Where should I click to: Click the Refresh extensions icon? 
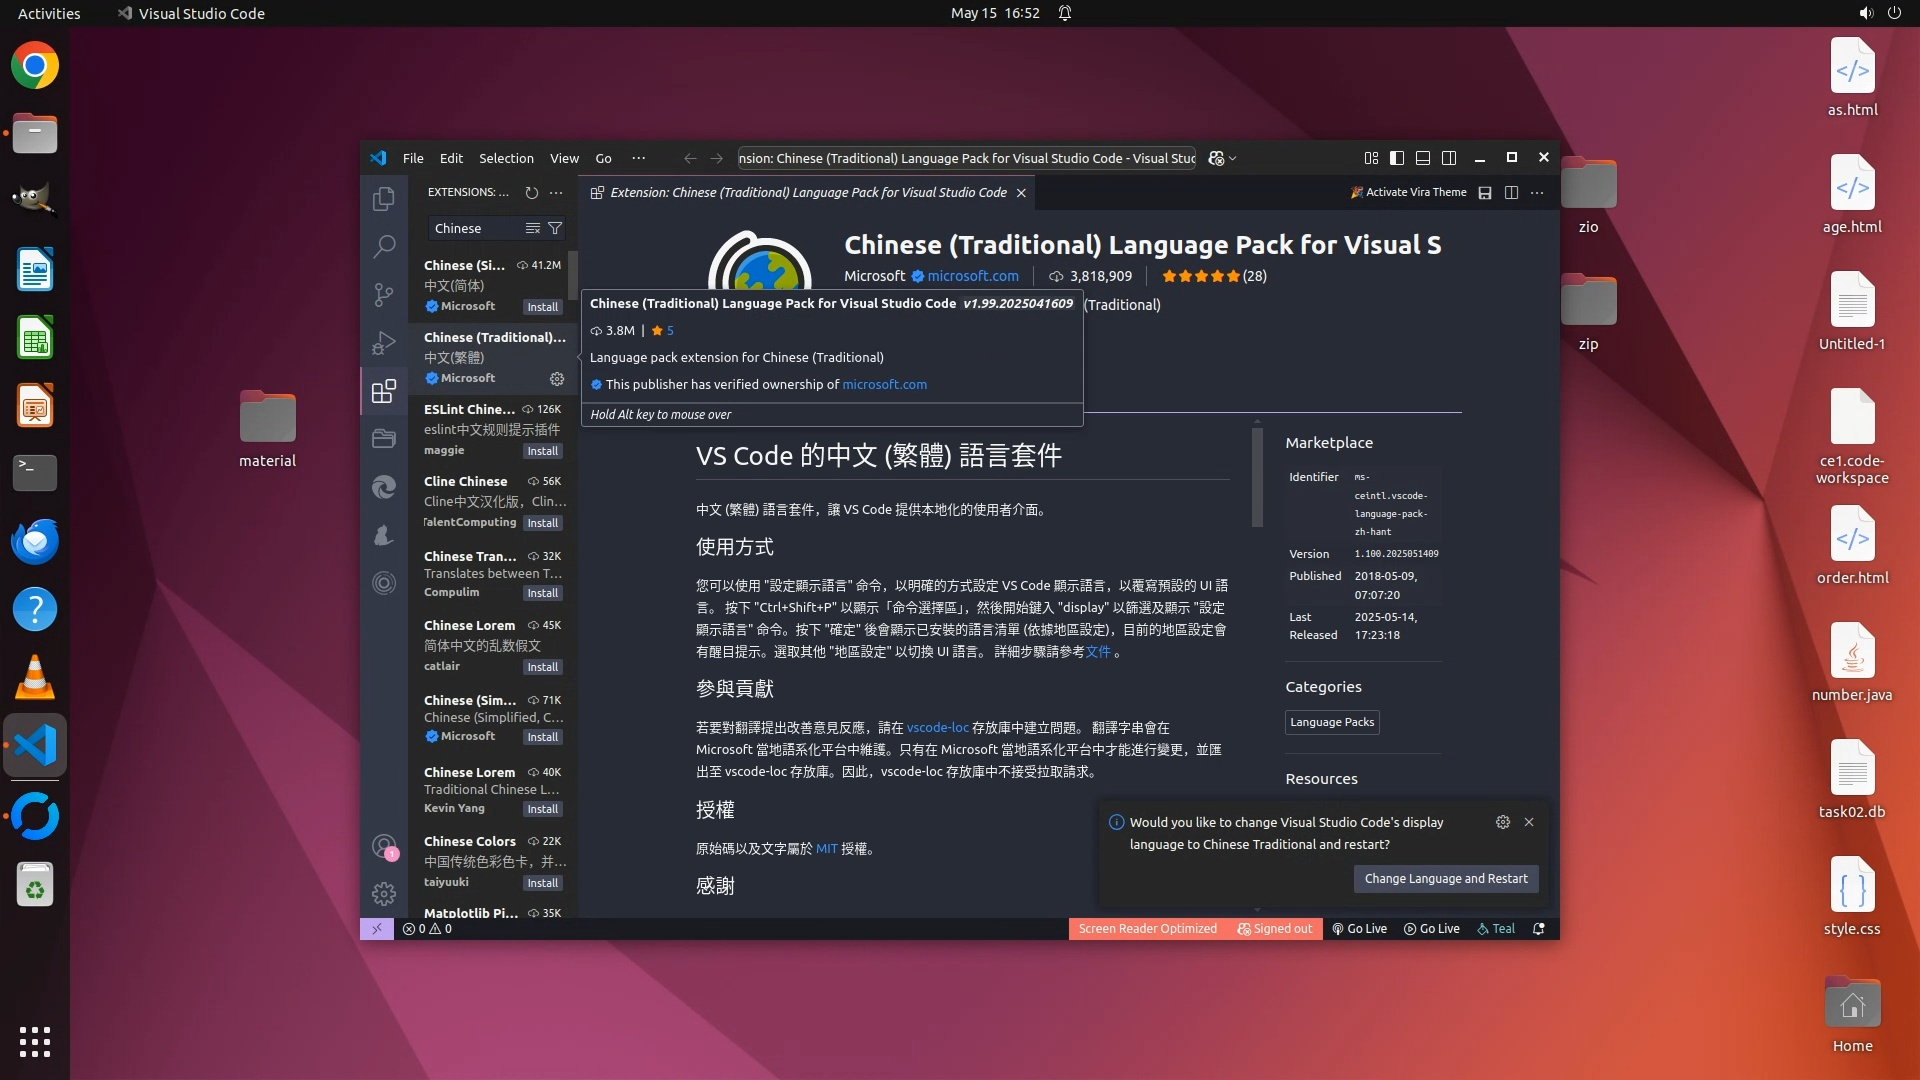532,192
